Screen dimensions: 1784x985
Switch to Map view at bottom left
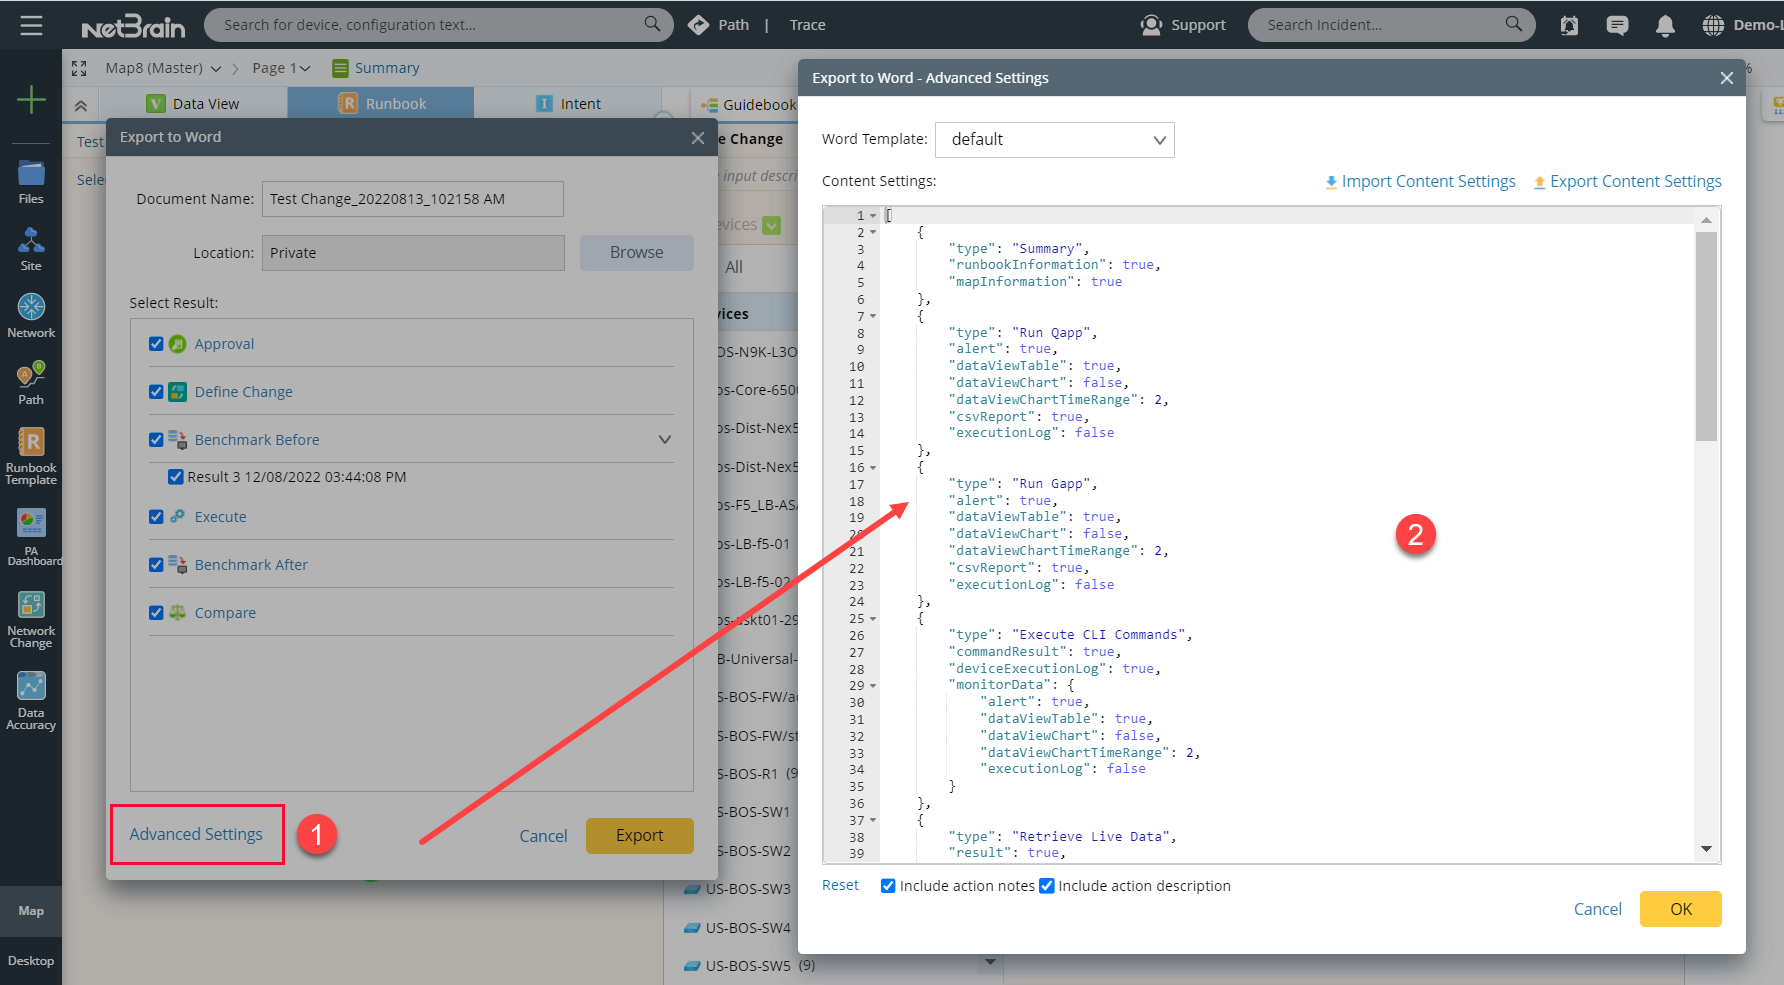point(31,911)
